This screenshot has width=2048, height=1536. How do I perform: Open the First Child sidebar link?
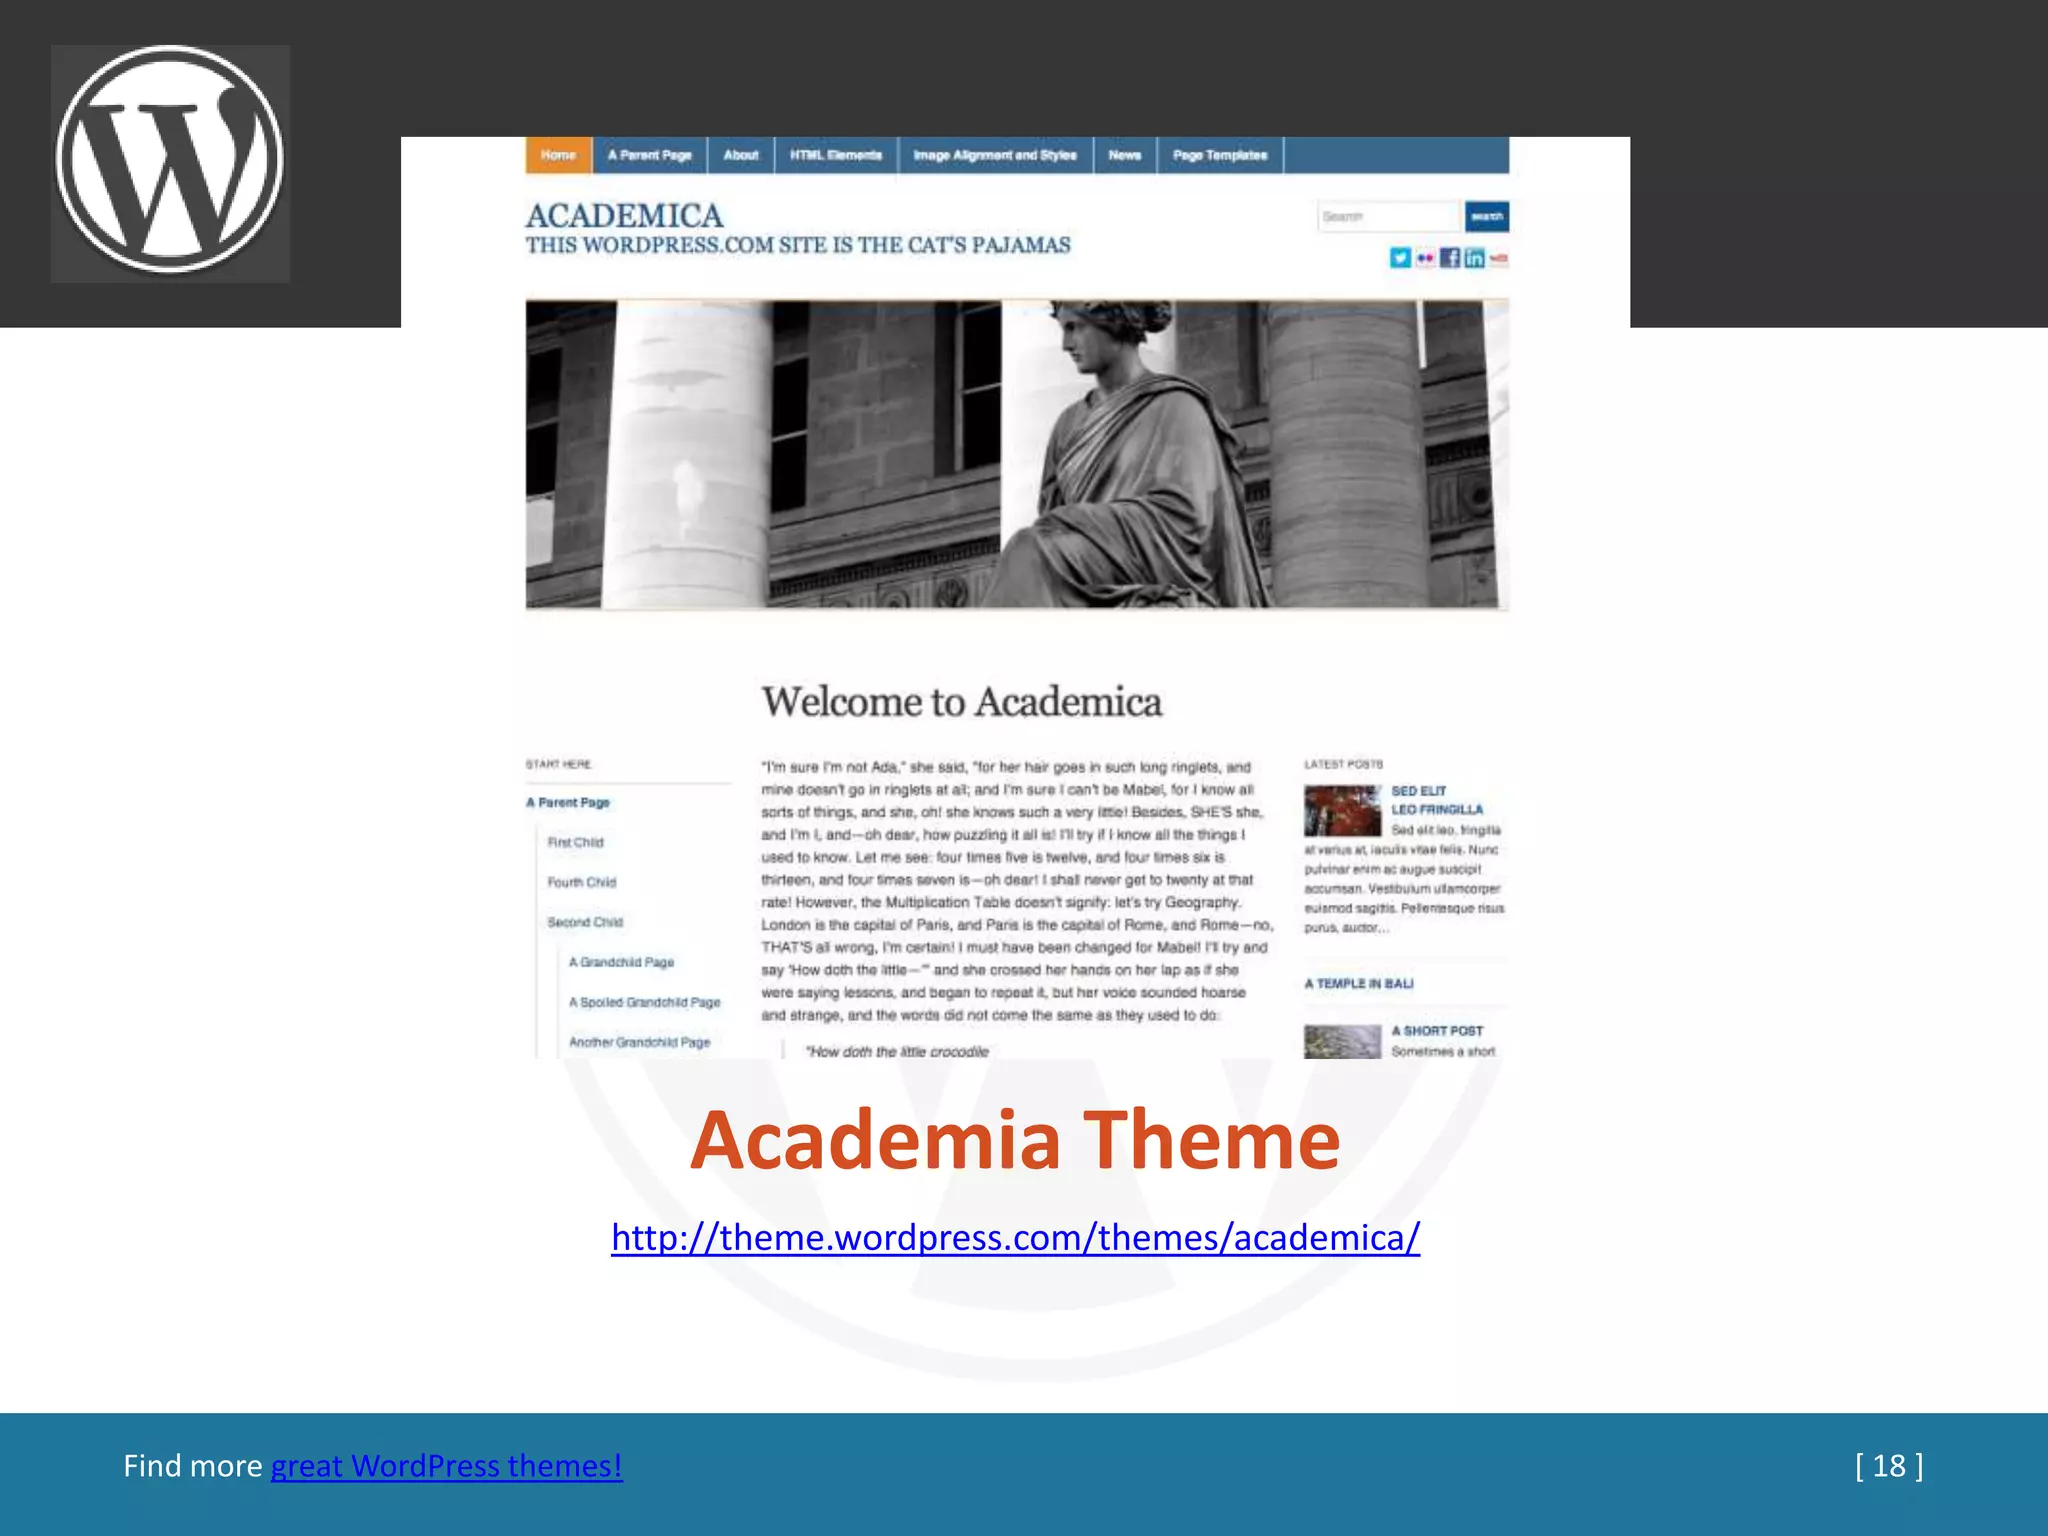coord(576,842)
